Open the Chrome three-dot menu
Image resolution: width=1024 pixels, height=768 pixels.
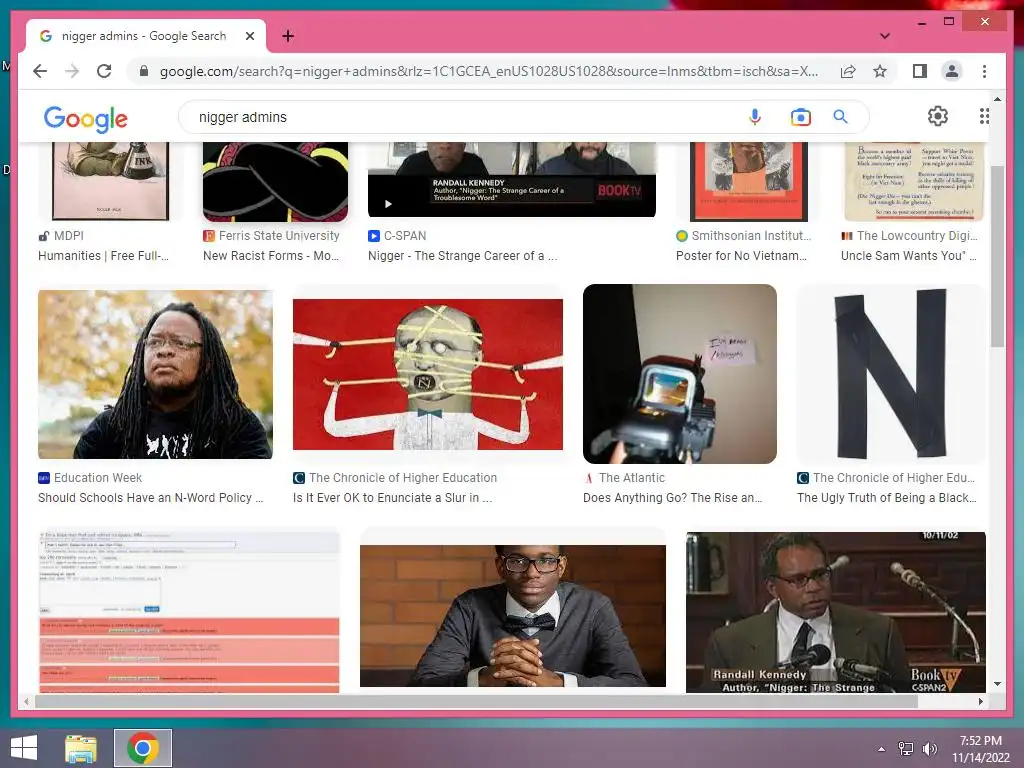click(x=984, y=71)
